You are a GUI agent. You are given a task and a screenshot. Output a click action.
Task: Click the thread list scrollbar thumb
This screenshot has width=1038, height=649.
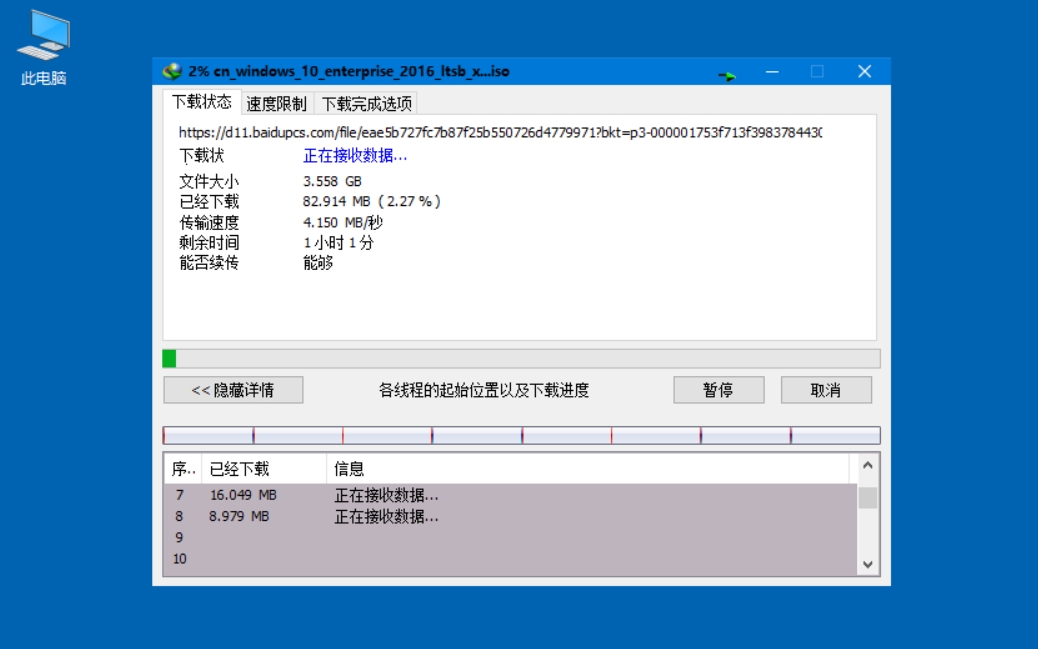pos(868,497)
